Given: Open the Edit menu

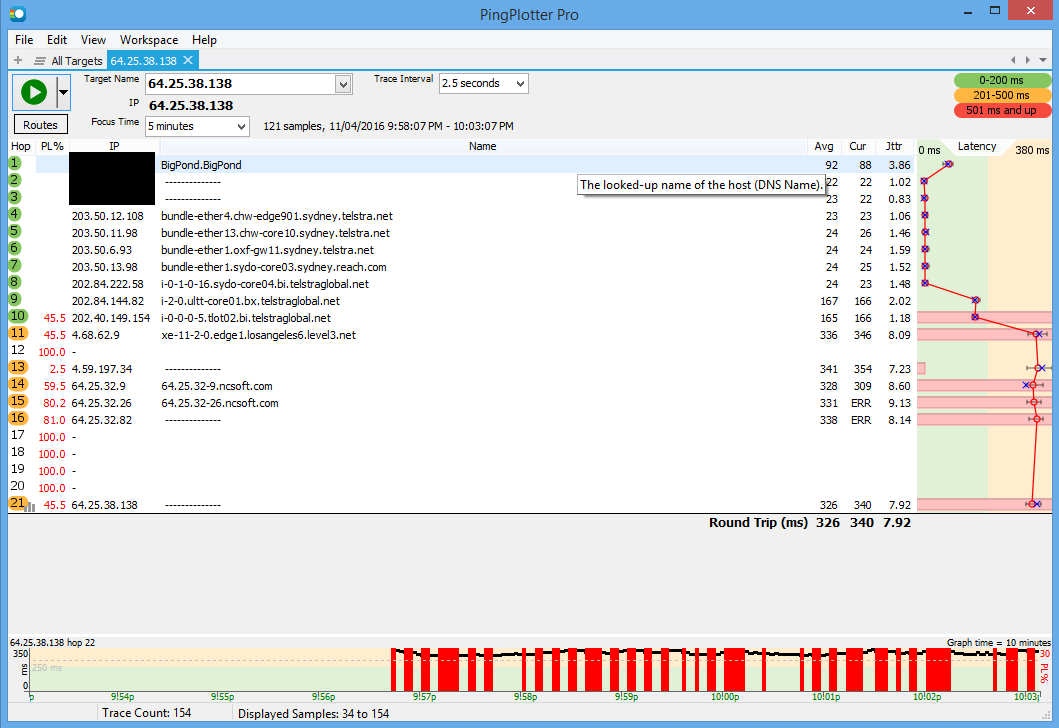Looking at the screenshot, I should tap(57, 40).
